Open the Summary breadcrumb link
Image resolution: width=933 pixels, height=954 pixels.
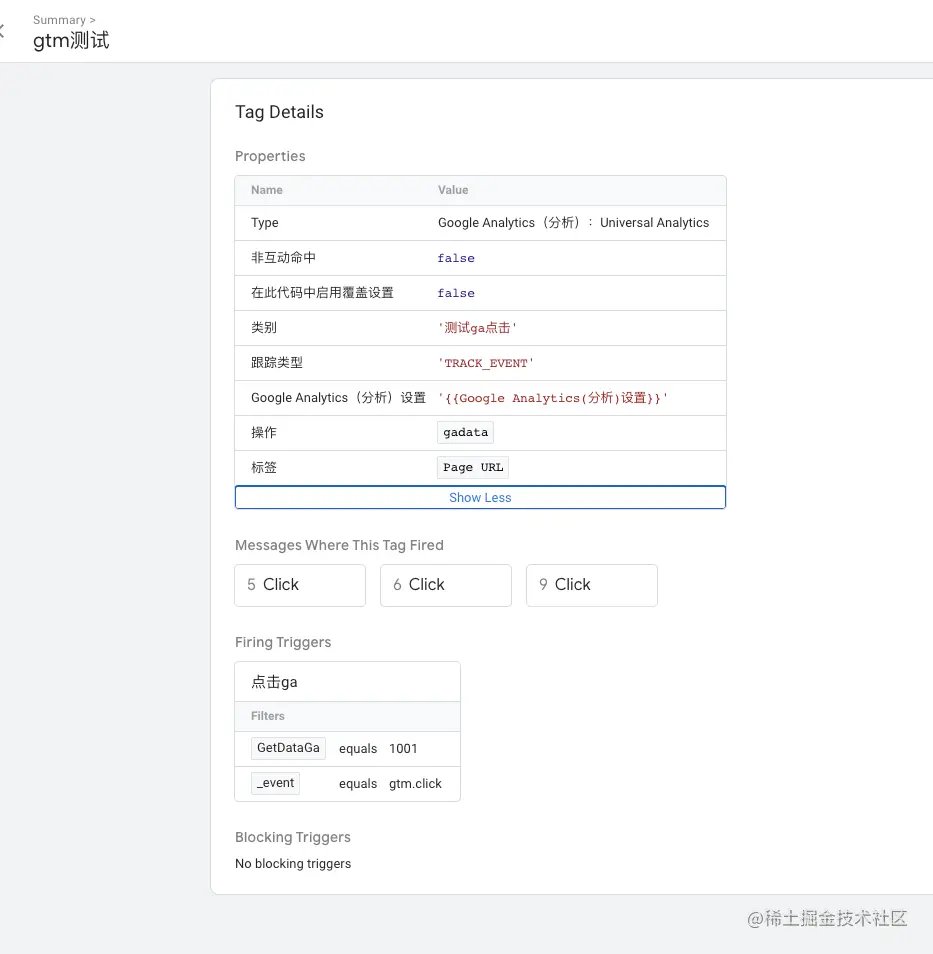59,20
